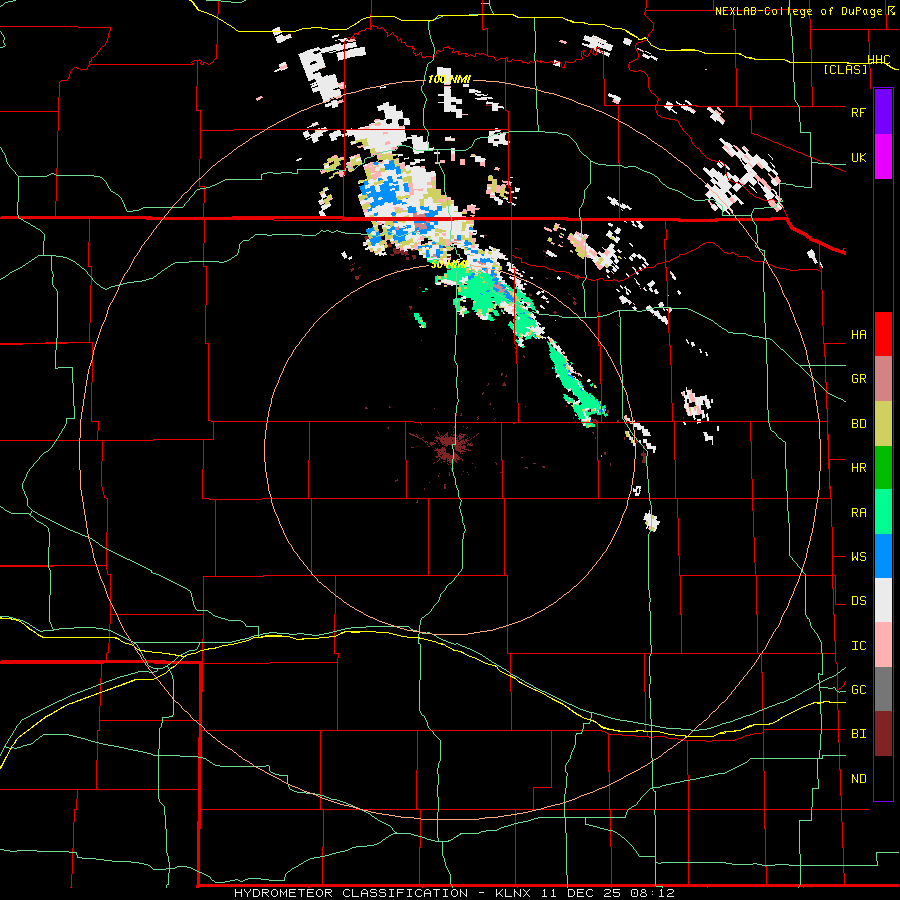Select the BI brown legend swatch

pos(883,734)
